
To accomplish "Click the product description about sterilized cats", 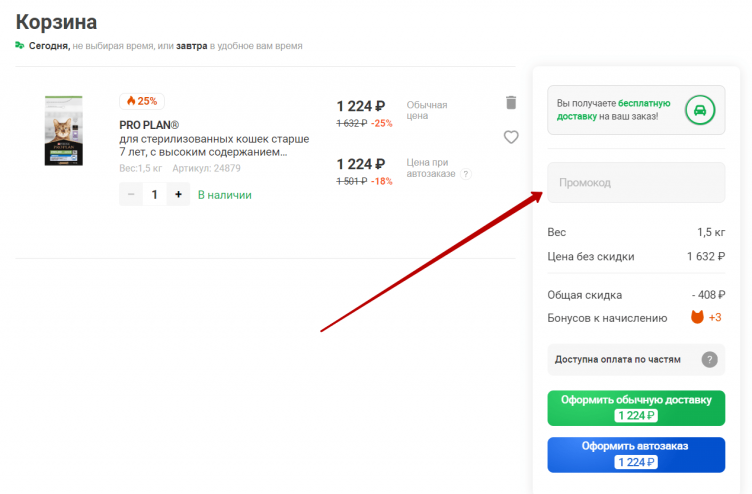I will (214, 145).
